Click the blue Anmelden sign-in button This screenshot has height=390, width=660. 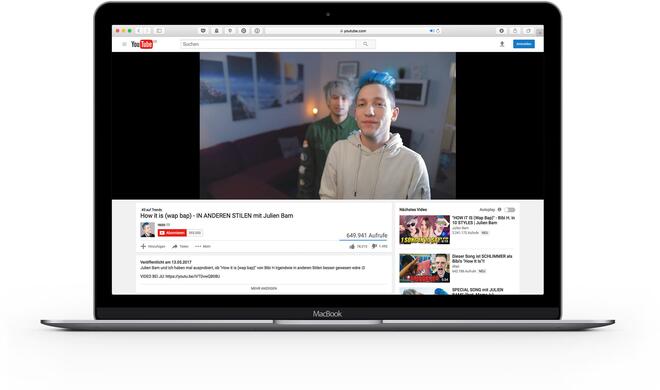(524, 44)
